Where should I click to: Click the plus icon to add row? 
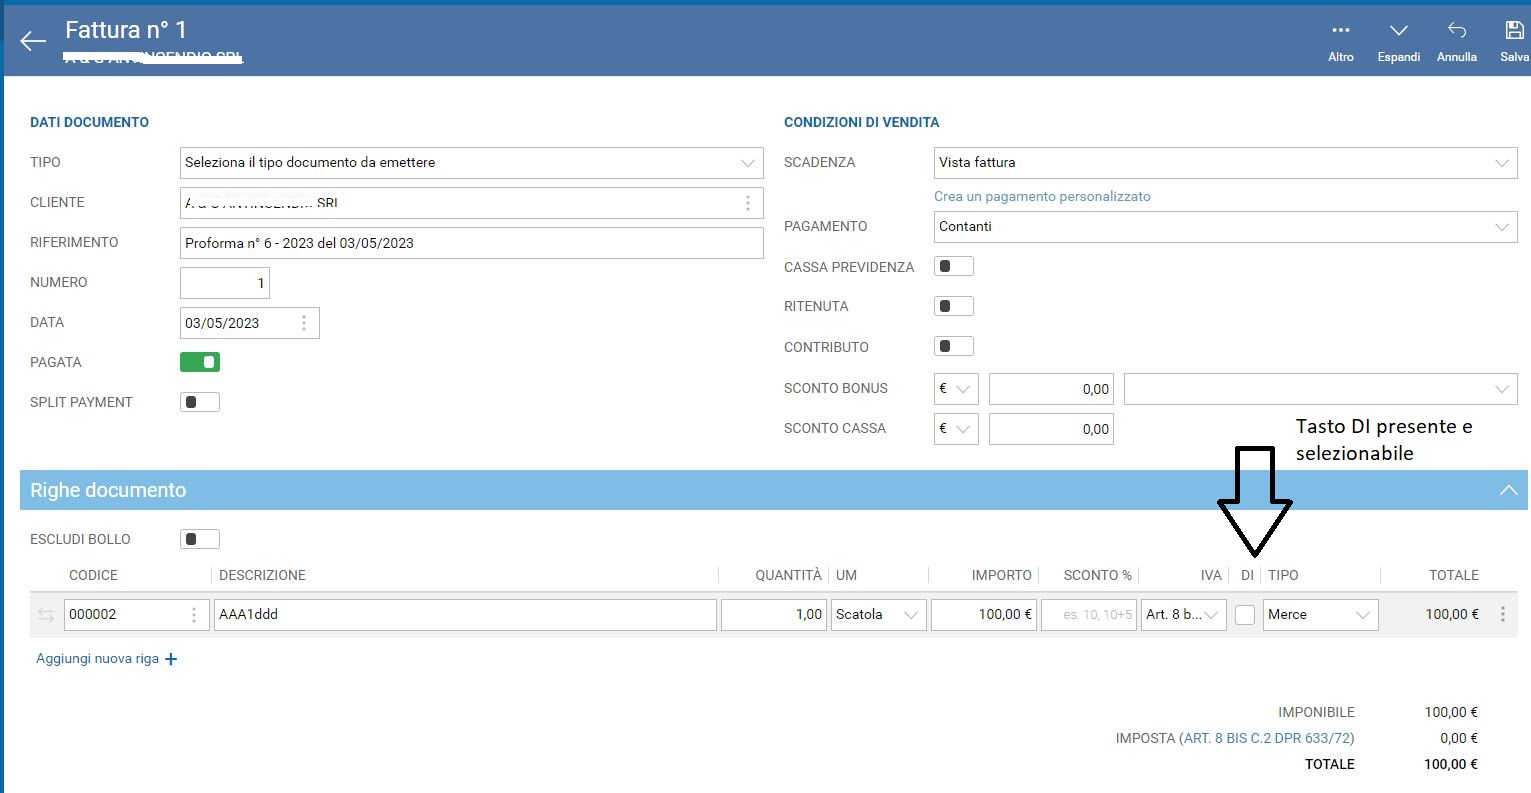click(171, 659)
